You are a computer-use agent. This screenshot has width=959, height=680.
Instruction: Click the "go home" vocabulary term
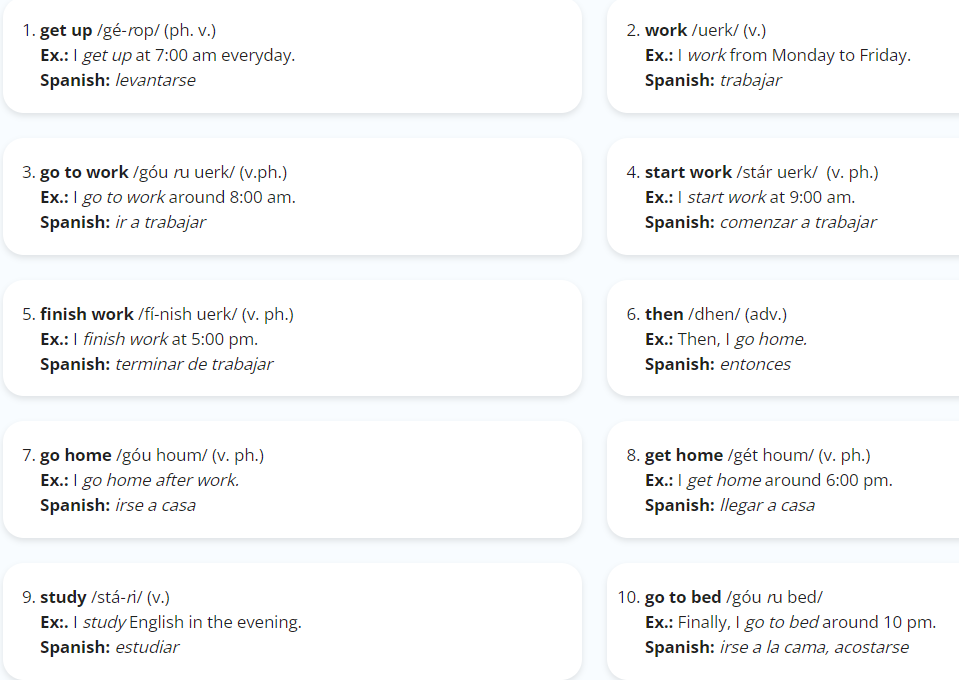pyautogui.click(x=75, y=456)
